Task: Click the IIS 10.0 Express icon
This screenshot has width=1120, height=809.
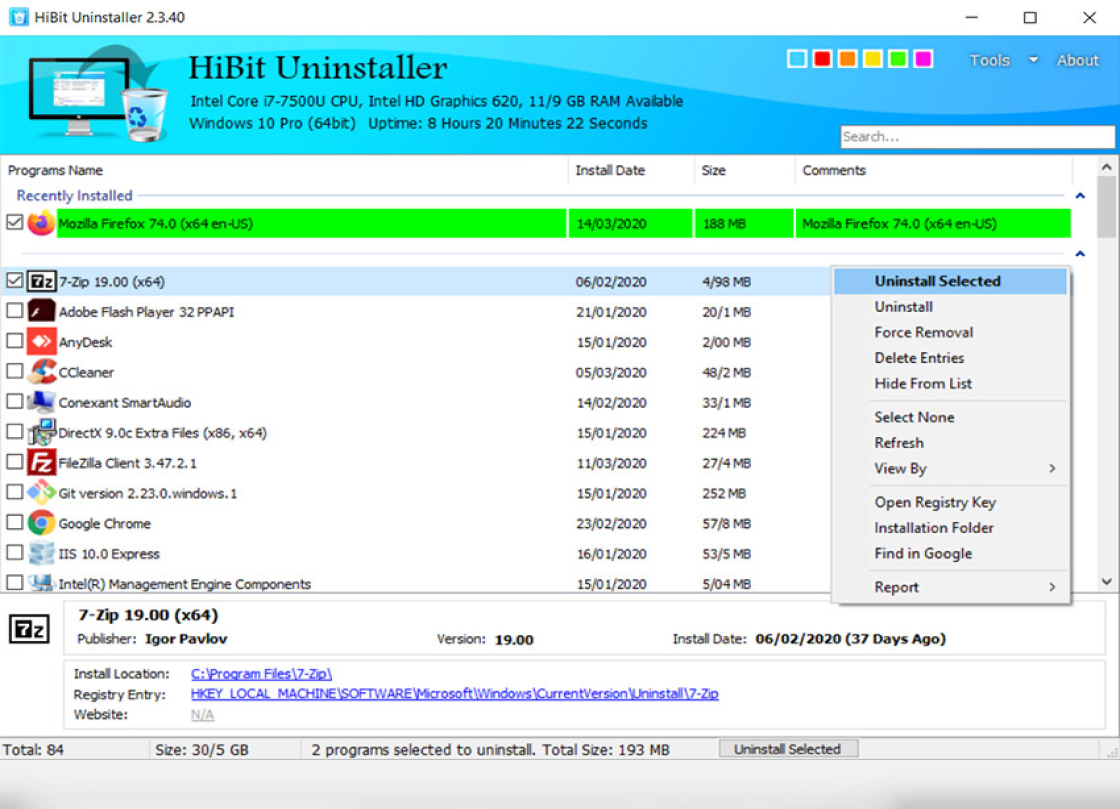Action: coord(41,553)
